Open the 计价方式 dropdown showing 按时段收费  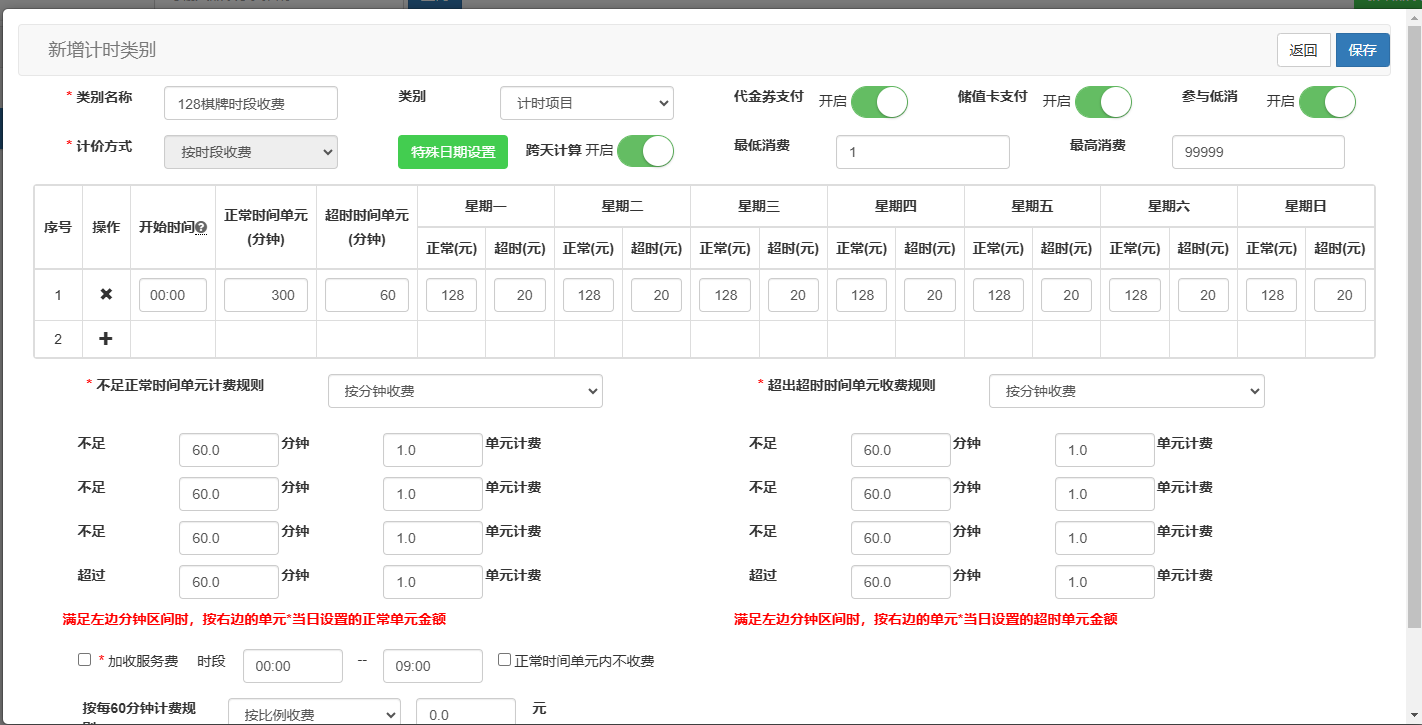coord(250,152)
